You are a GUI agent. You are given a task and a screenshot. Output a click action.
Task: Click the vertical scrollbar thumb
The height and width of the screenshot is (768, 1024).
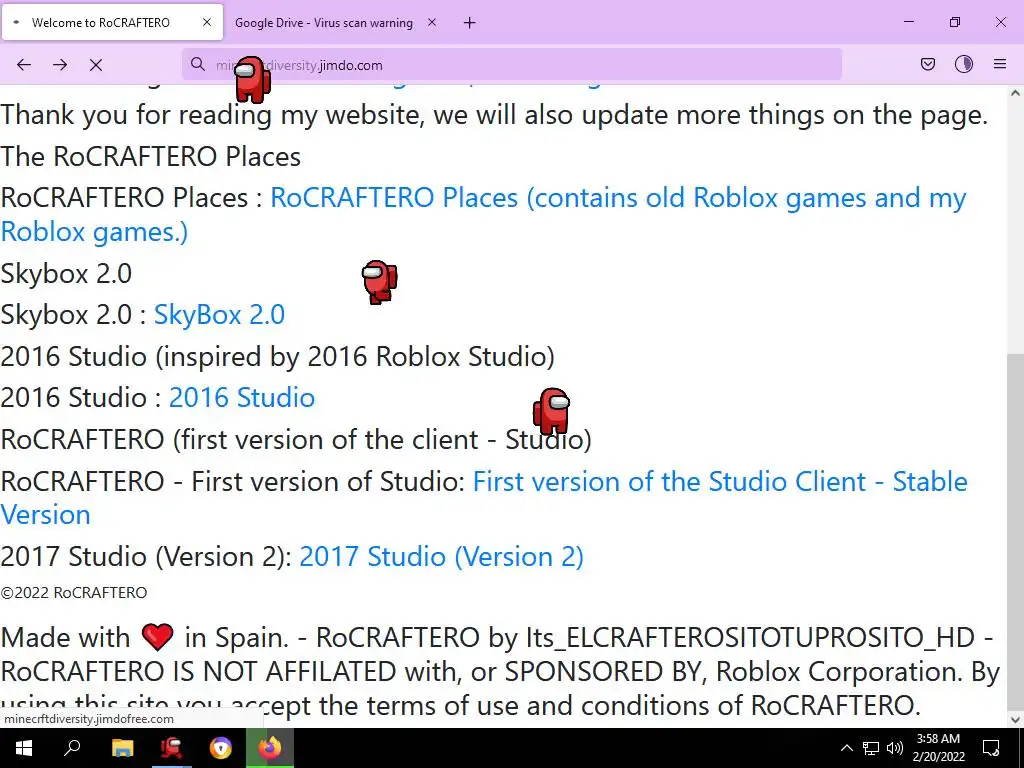(x=1015, y=531)
